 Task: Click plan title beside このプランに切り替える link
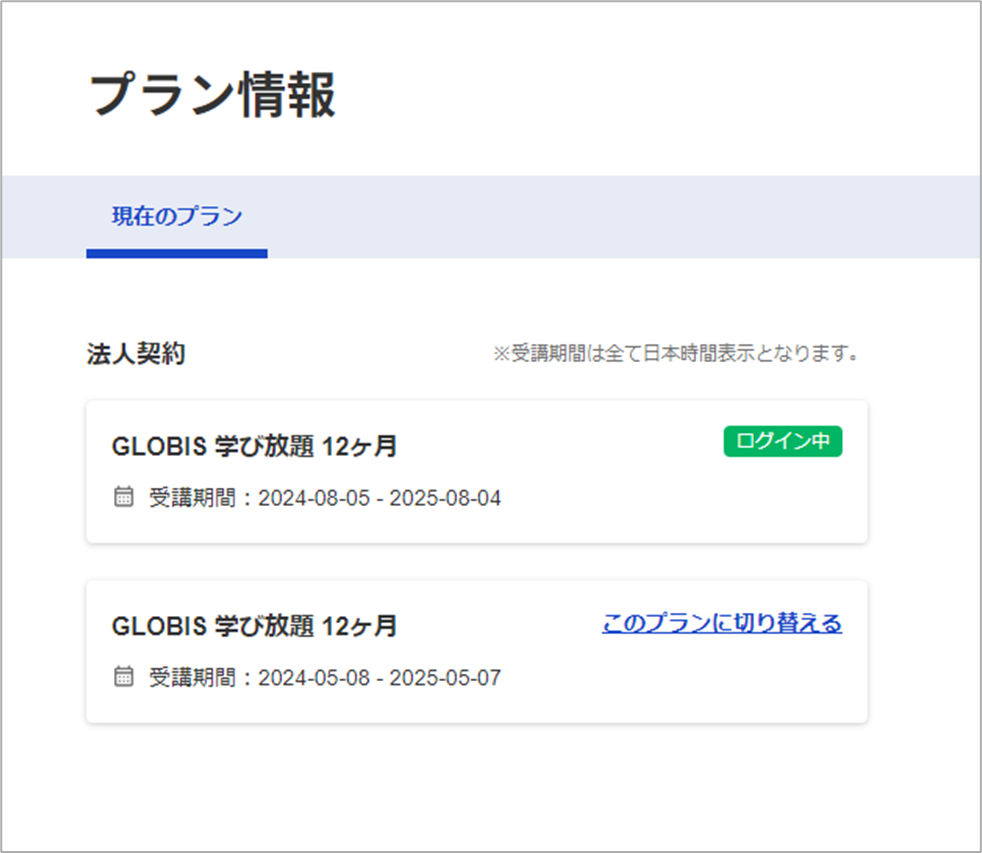(254, 626)
